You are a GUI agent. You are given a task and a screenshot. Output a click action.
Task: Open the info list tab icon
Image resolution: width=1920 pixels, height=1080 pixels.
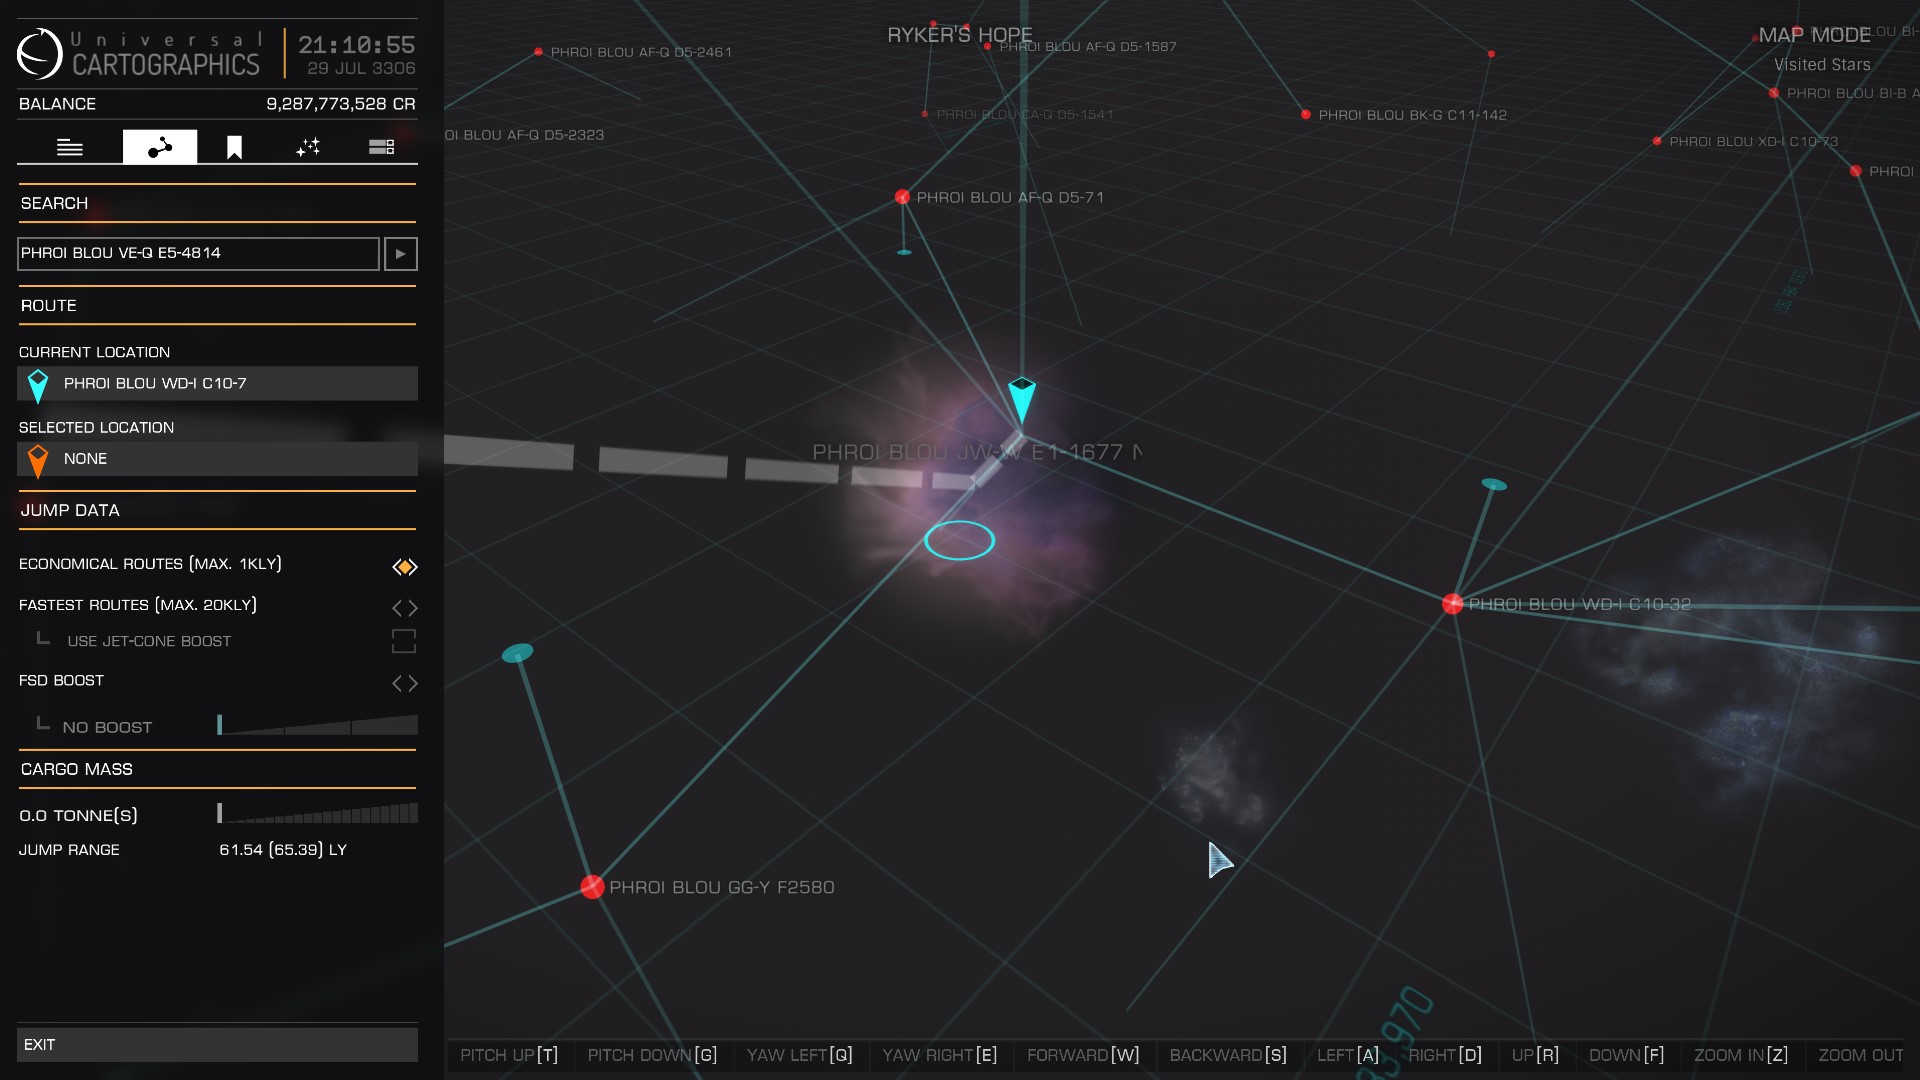pyautogui.click(x=70, y=147)
